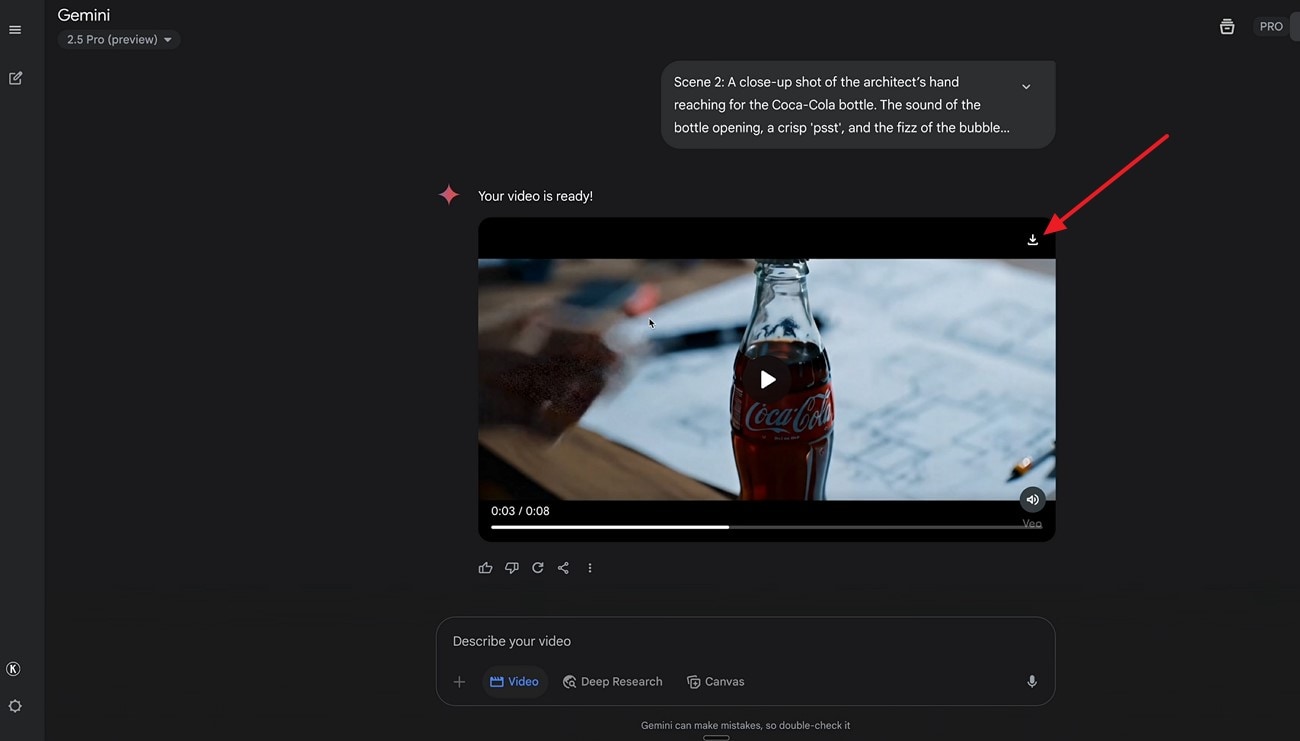Click the Gemini logo text
This screenshot has height=741, width=1300.
click(x=84, y=15)
